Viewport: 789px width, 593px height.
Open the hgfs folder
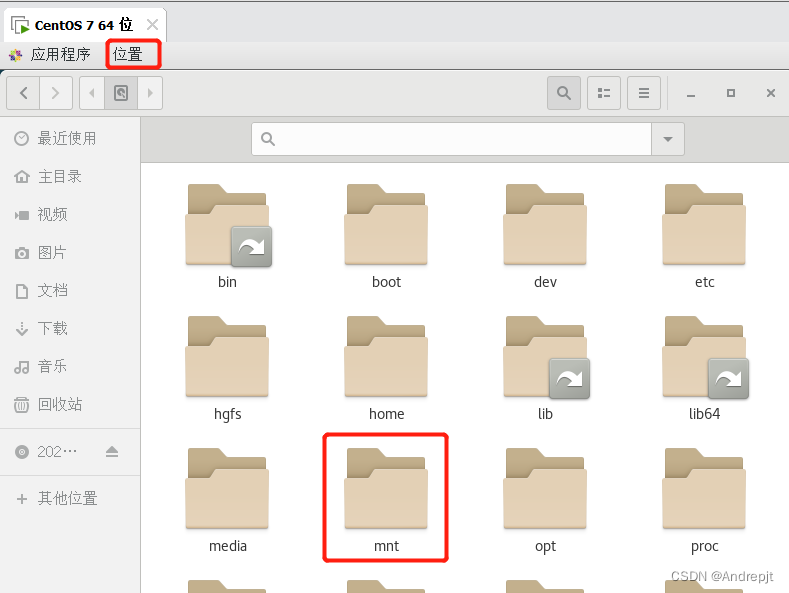point(227,368)
